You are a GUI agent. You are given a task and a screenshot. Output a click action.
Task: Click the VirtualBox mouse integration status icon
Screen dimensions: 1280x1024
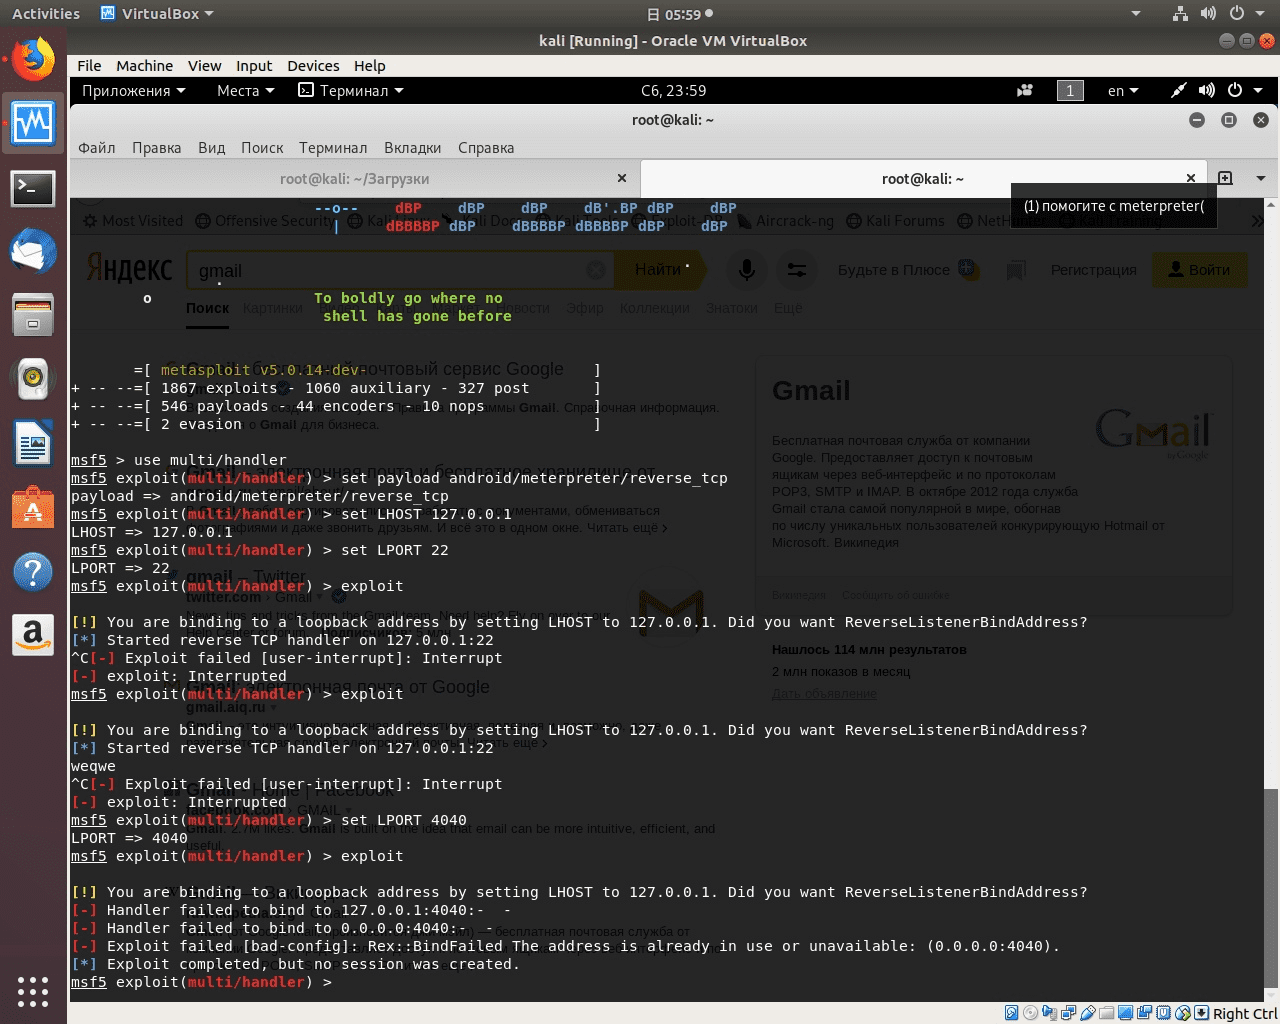tap(1183, 1013)
